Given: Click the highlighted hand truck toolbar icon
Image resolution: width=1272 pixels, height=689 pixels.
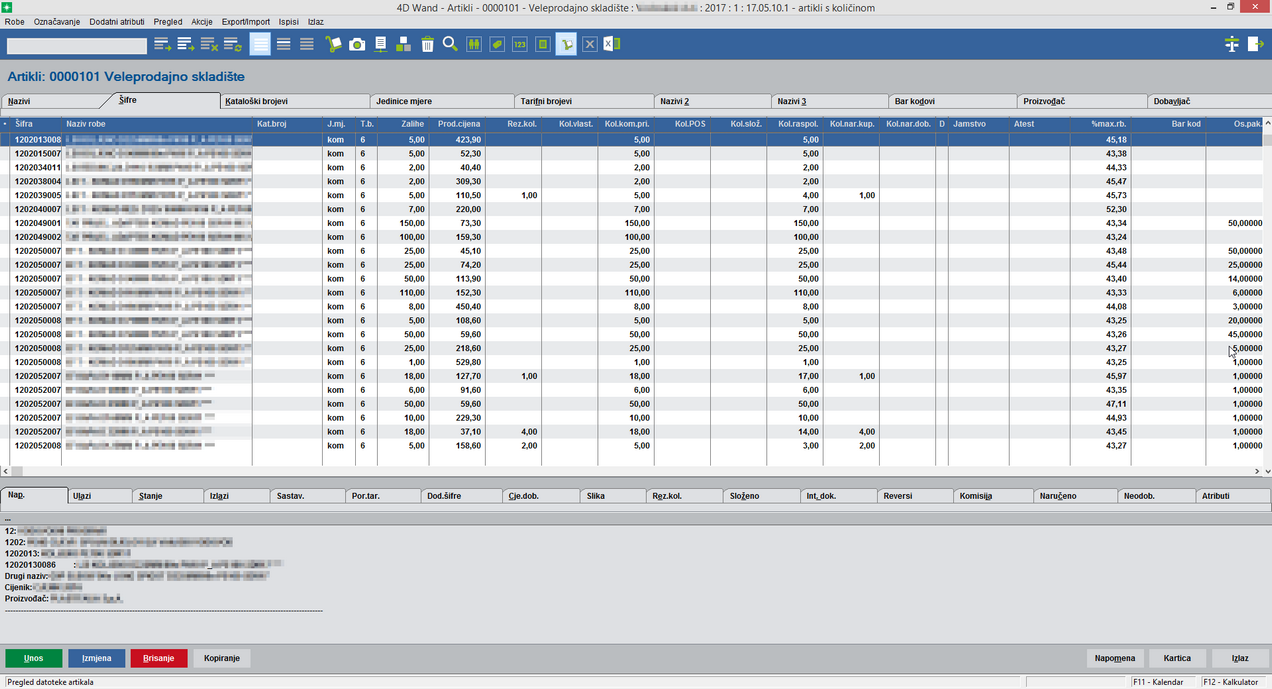Looking at the screenshot, I should (566, 44).
